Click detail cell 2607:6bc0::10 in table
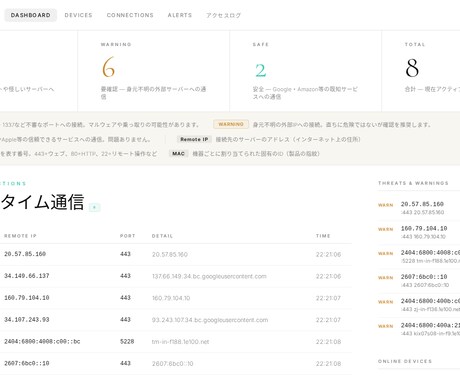Viewport: 460px width, 380px height. pyautogui.click(x=173, y=364)
